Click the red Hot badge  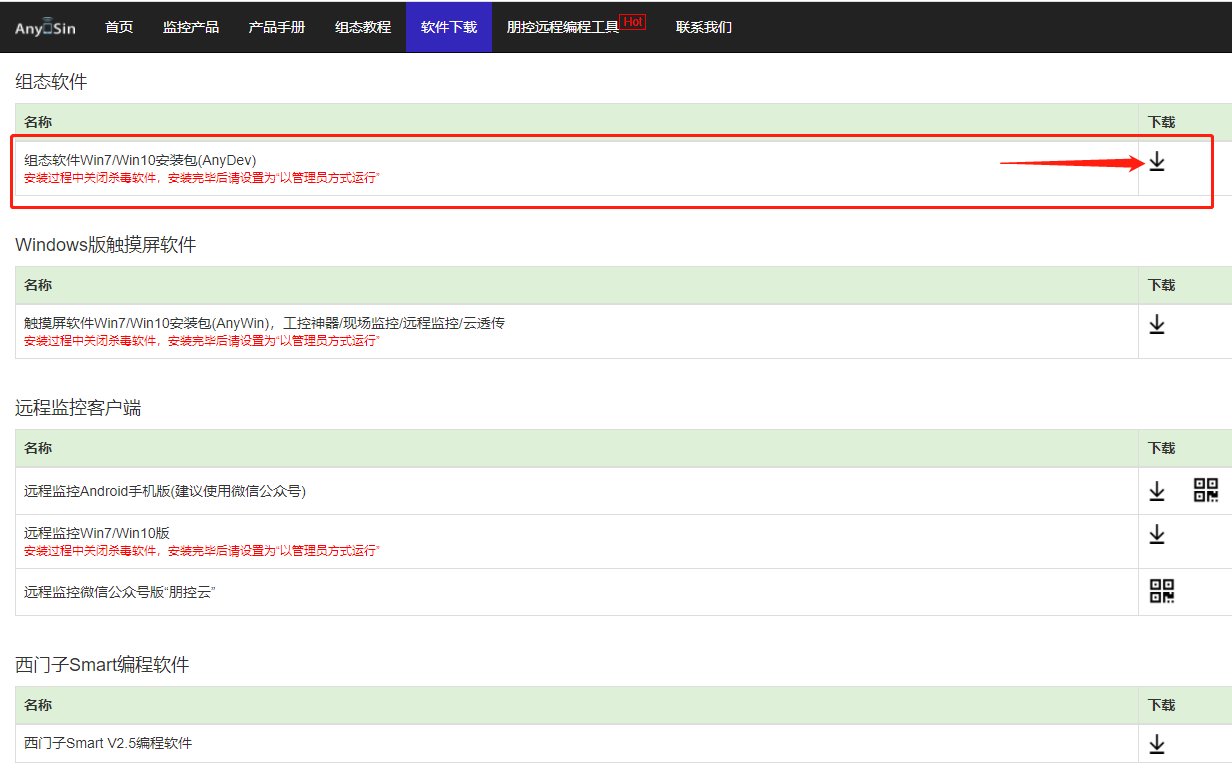pos(633,21)
